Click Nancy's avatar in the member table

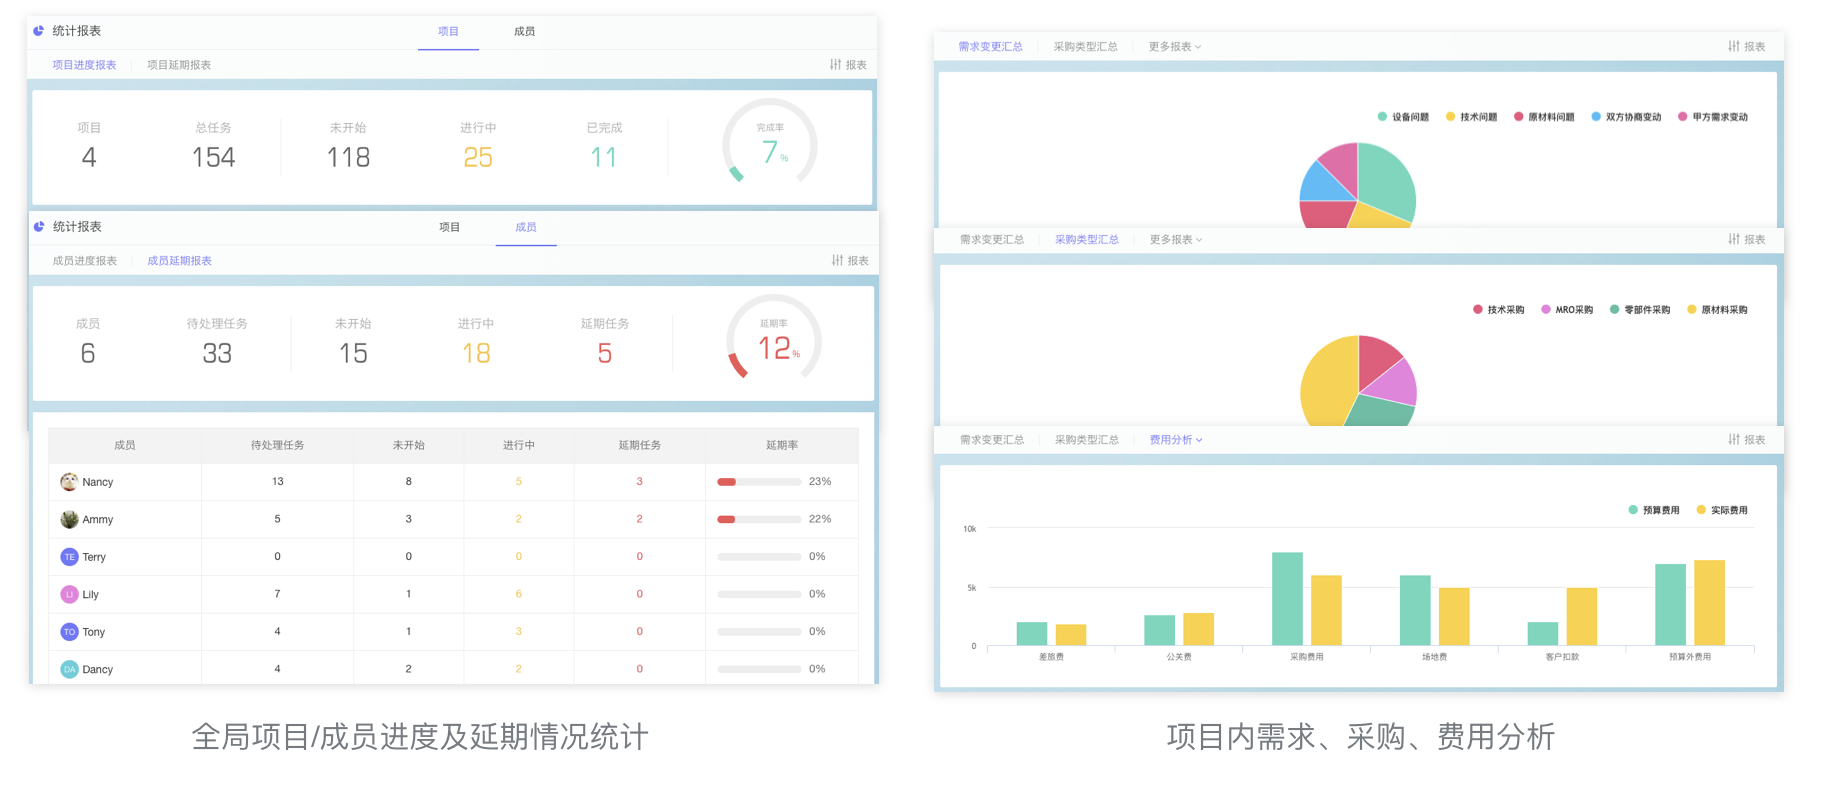click(69, 482)
